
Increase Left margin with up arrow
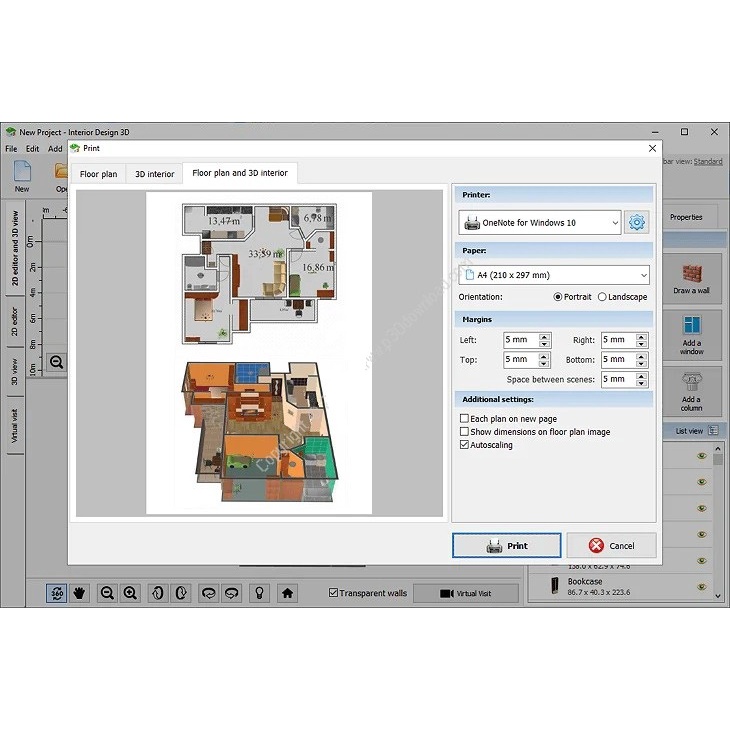(x=544, y=336)
